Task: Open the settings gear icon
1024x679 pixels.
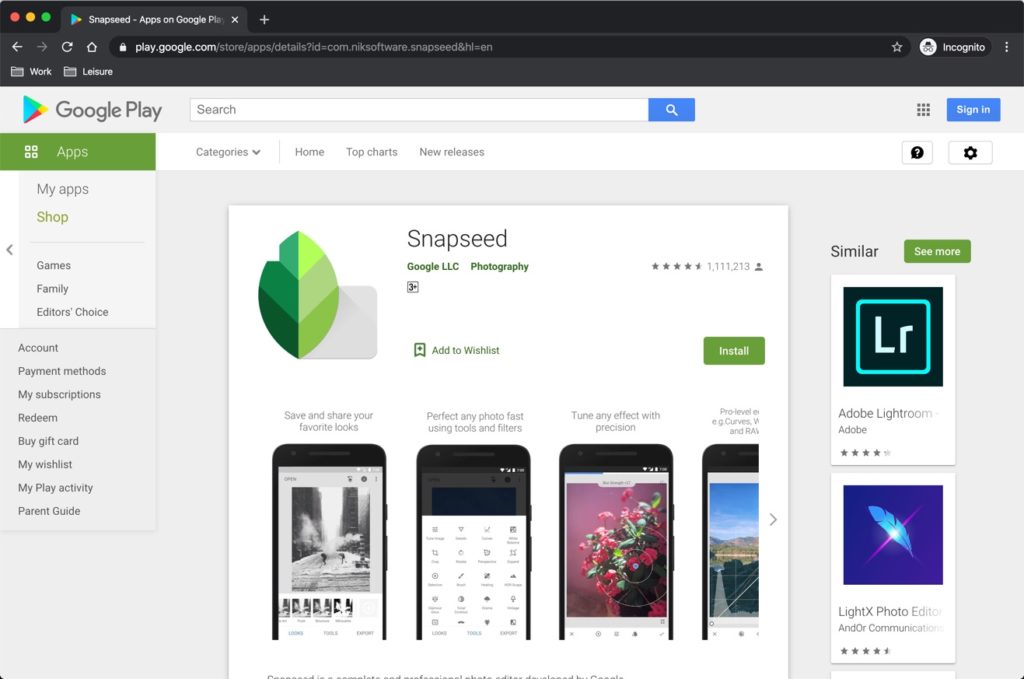Action: 970,152
